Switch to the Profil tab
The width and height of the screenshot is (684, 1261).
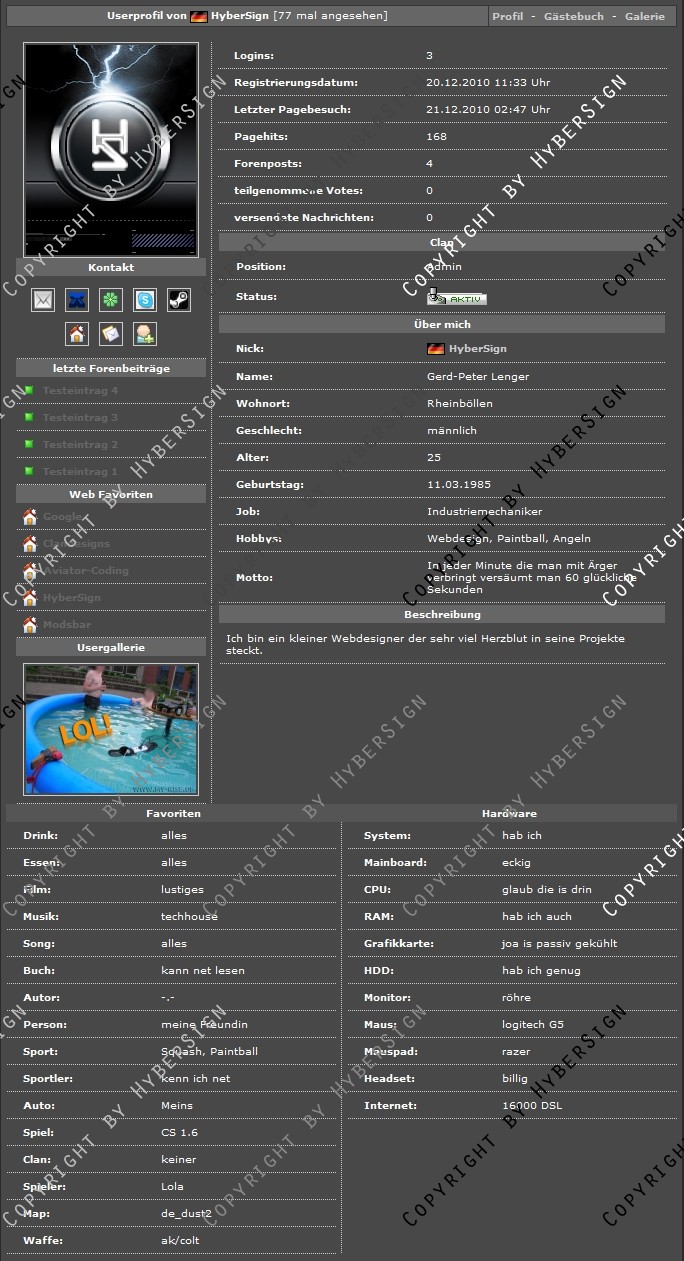pyautogui.click(x=508, y=17)
